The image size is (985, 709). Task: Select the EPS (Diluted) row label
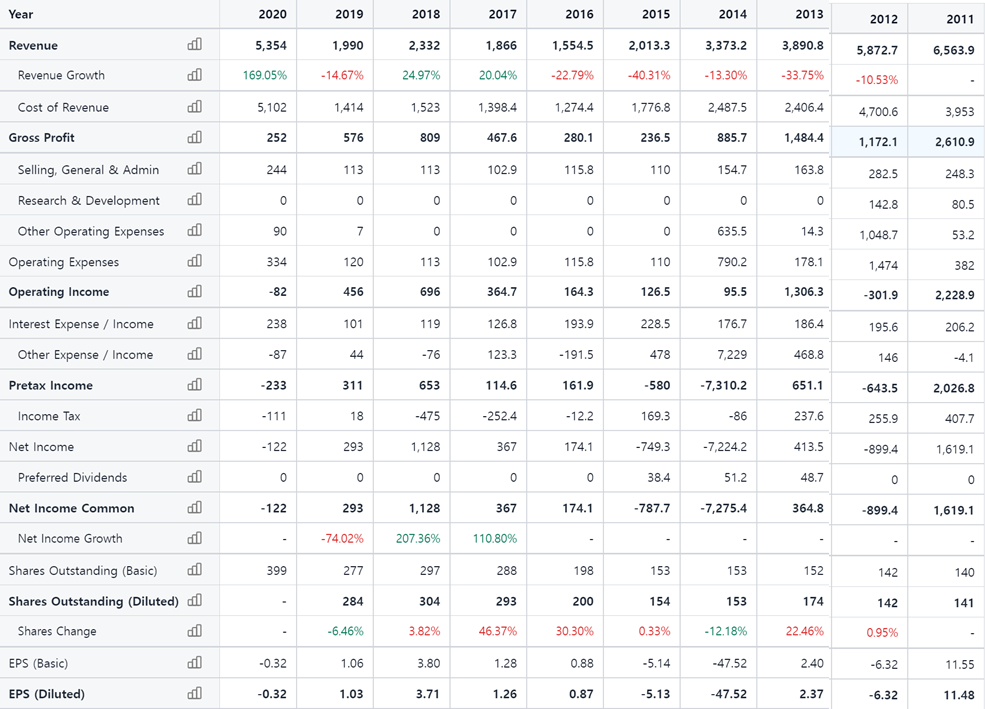(46, 694)
